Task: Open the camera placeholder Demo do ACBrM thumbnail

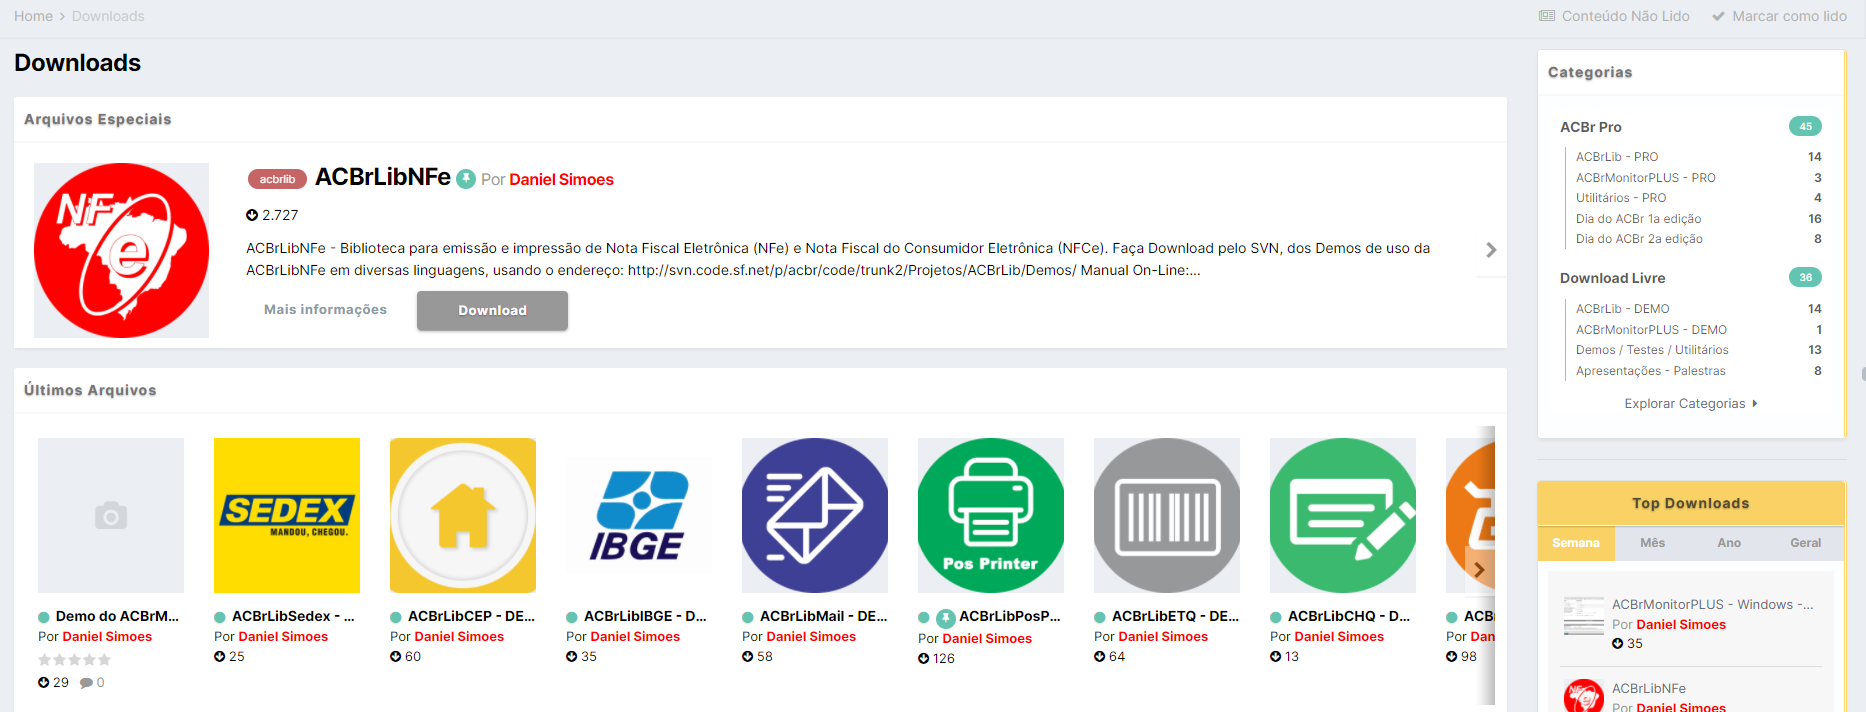Action: click(111, 515)
